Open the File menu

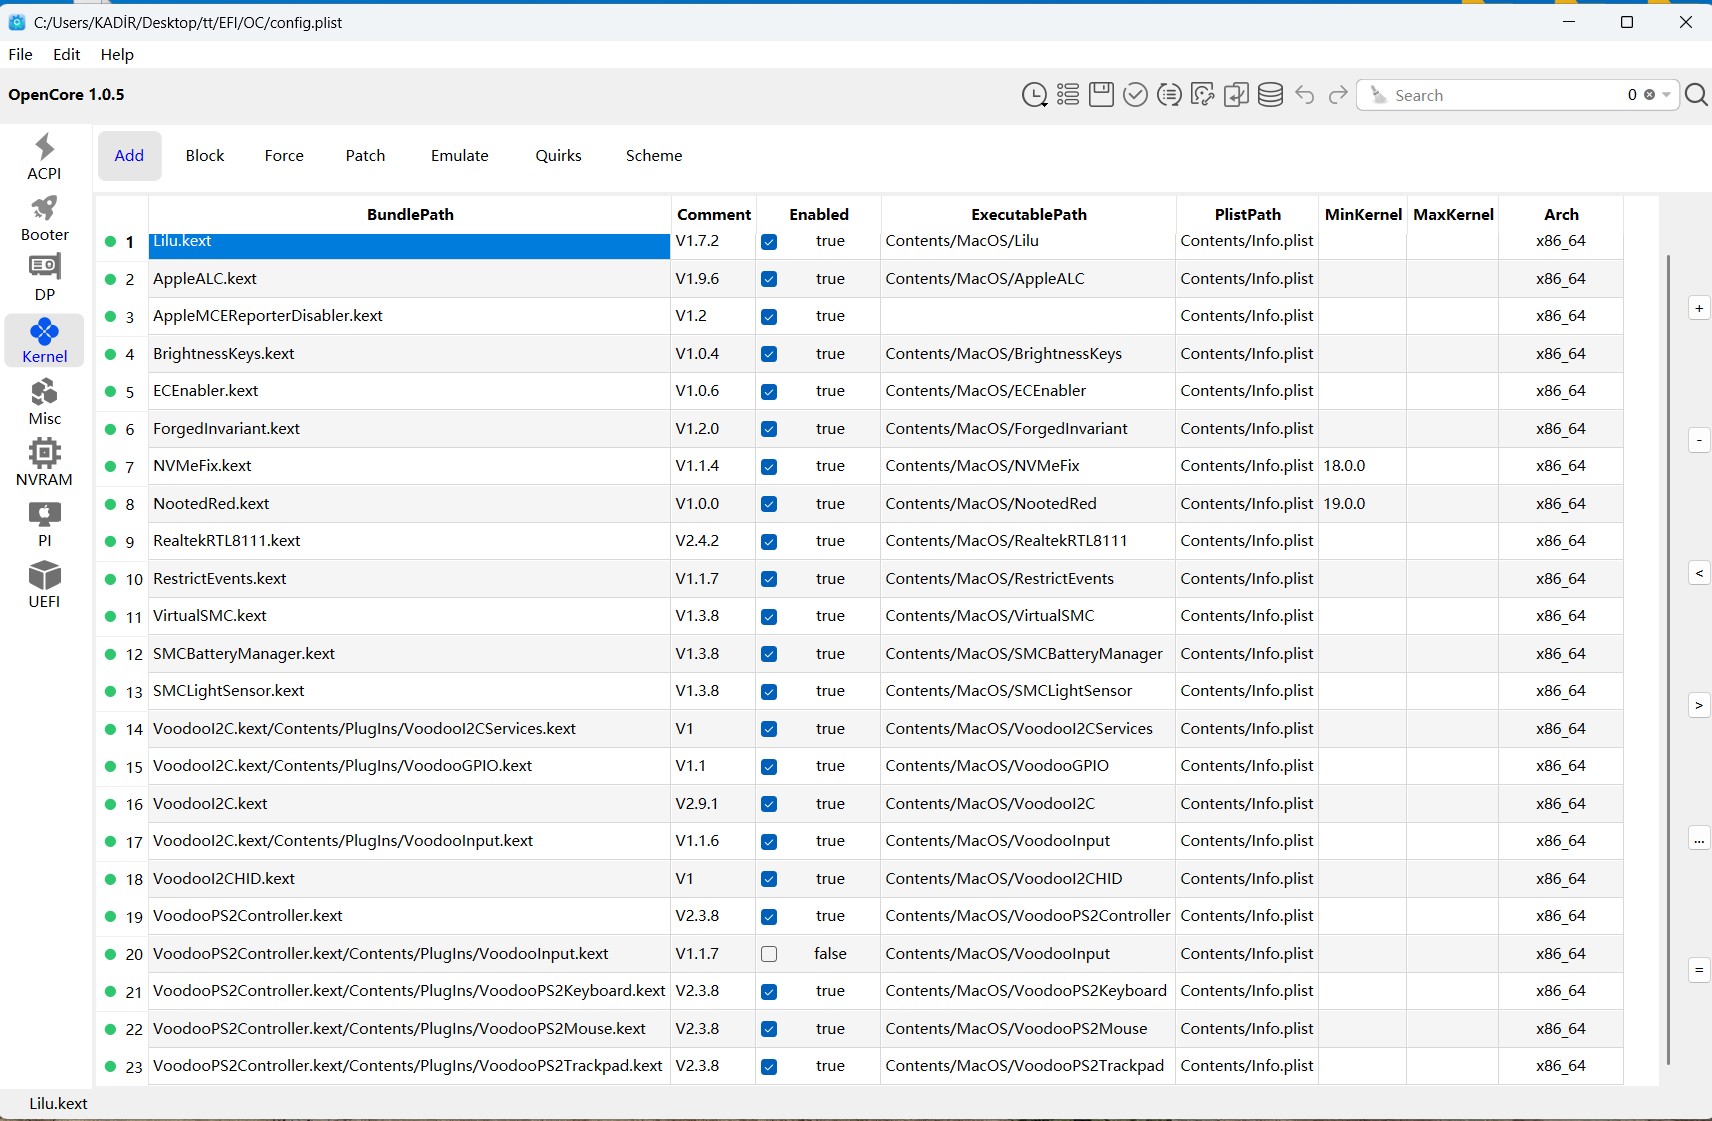(20, 55)
